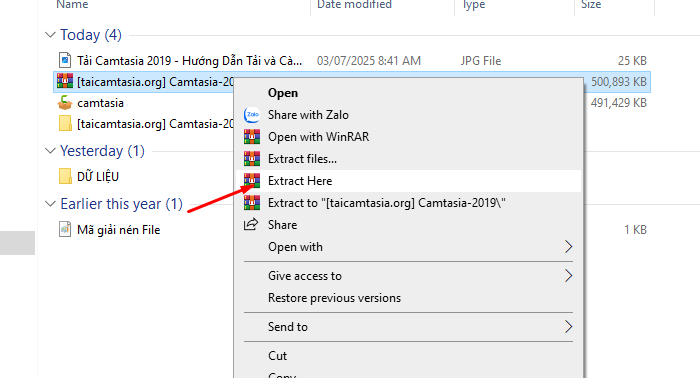
Task: Click the Mã giải nén File icon
Action: pos(65,229)
